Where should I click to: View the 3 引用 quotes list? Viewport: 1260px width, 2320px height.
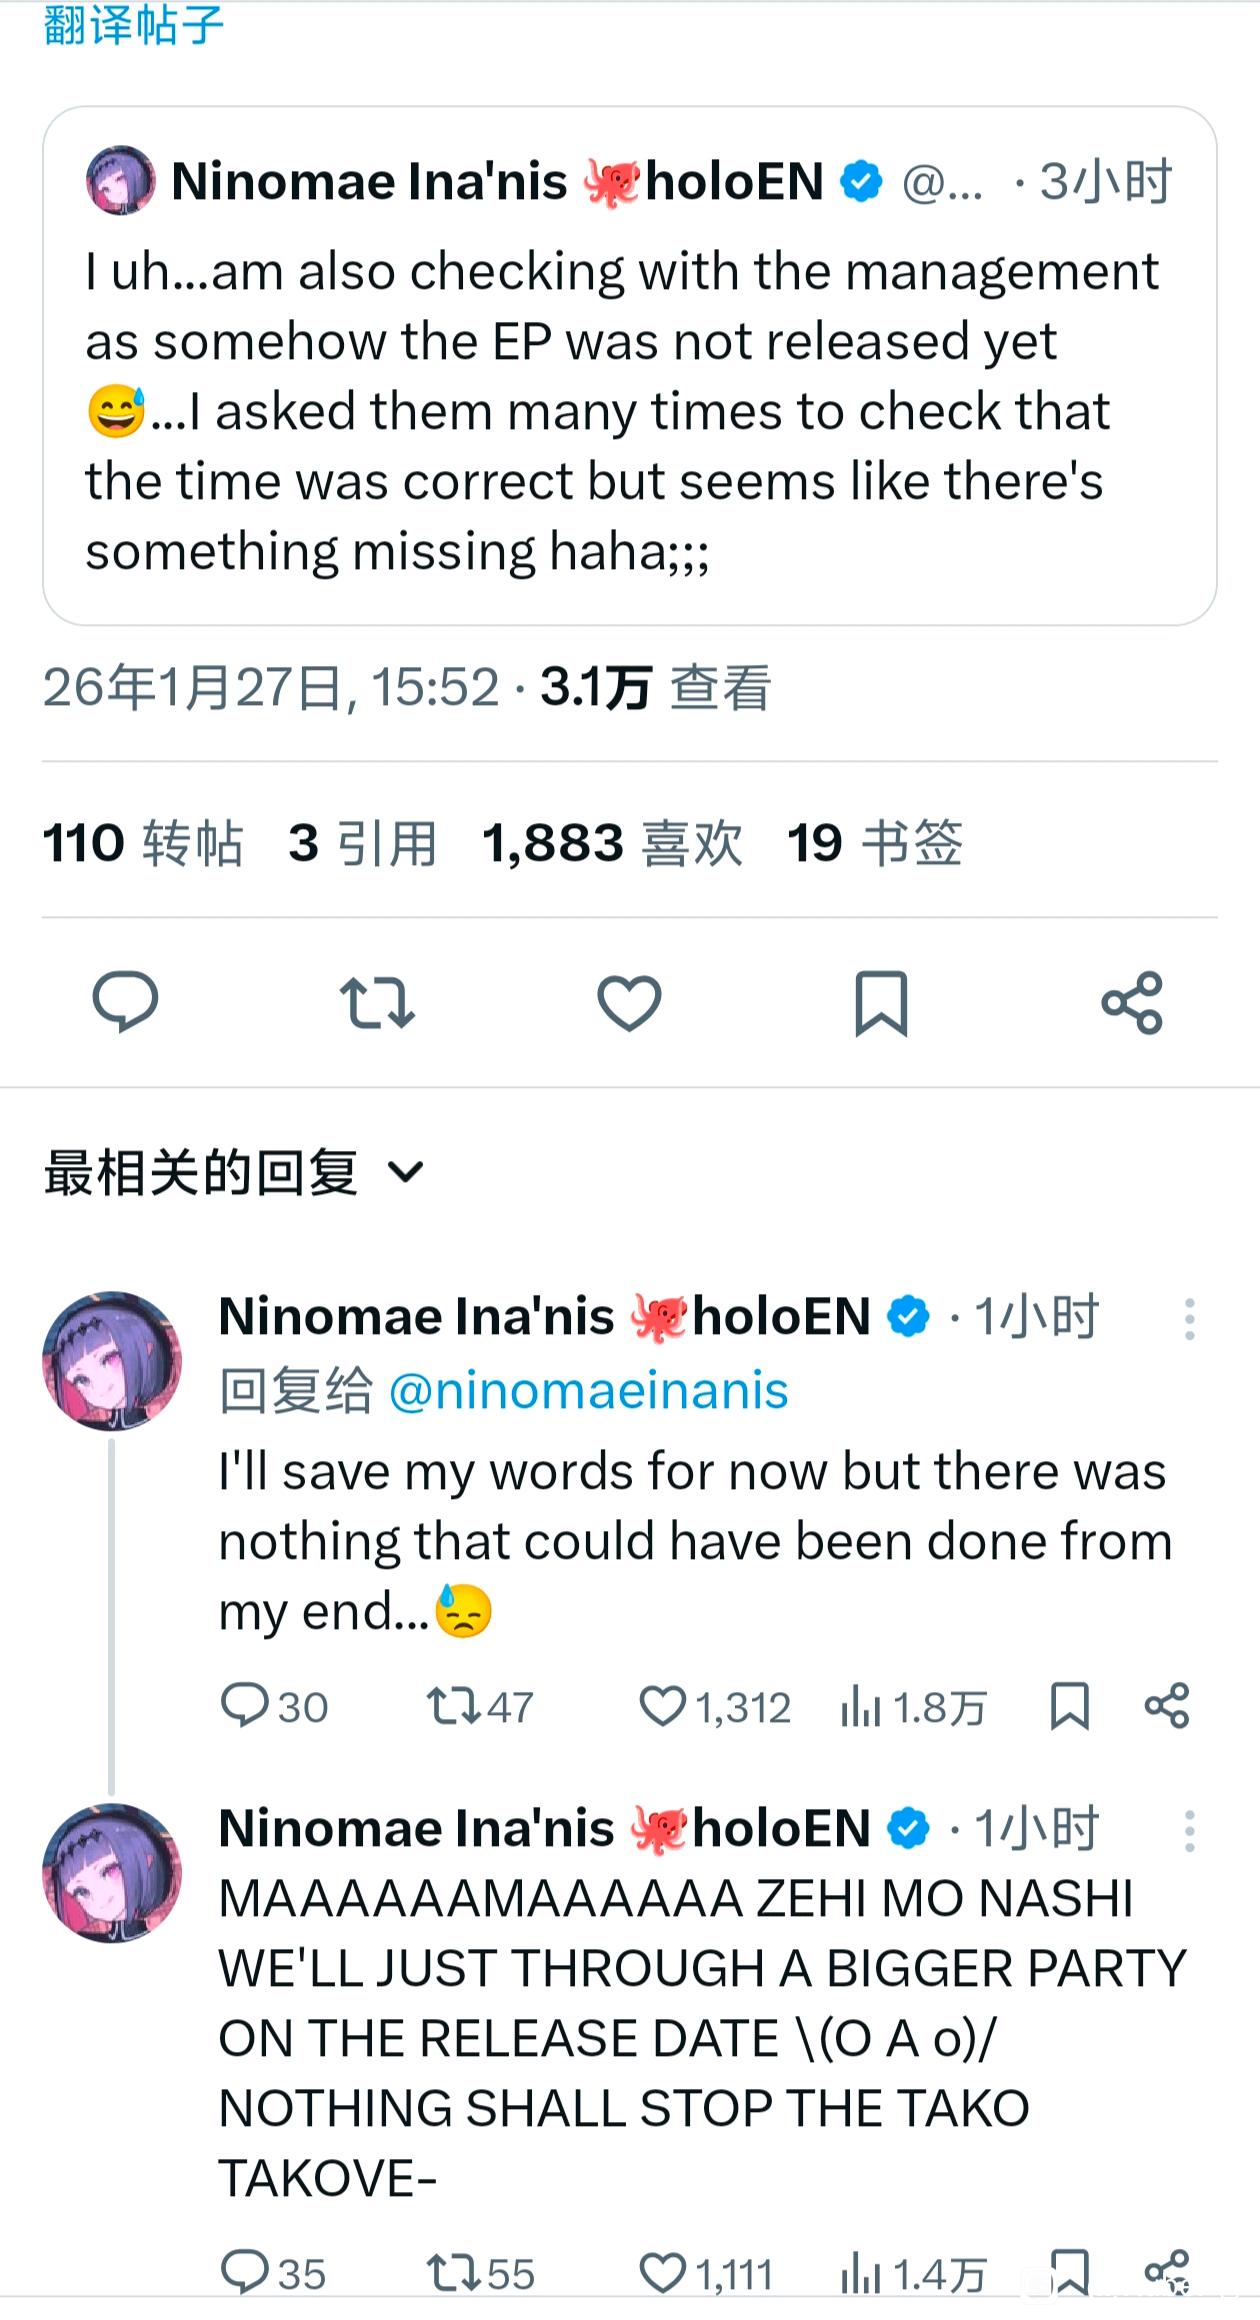pyautogui.click(x=362, y=843)
